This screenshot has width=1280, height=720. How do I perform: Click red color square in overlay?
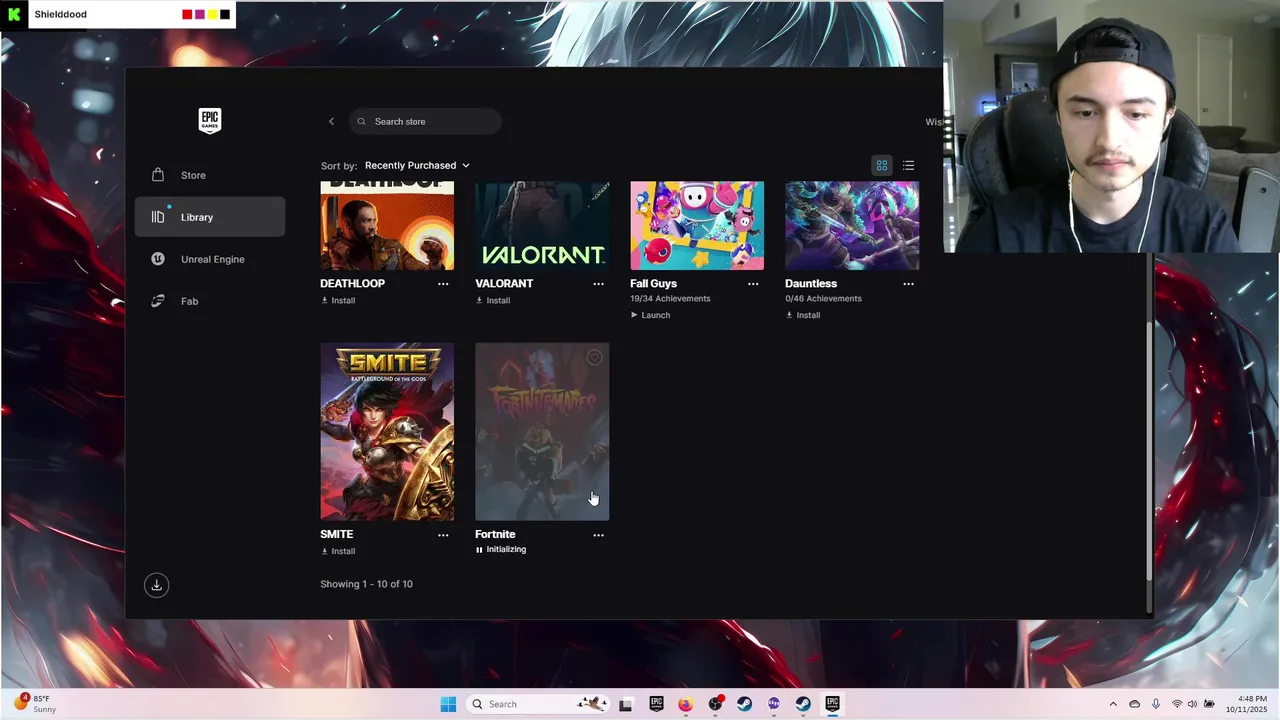(x=187, y=14)
